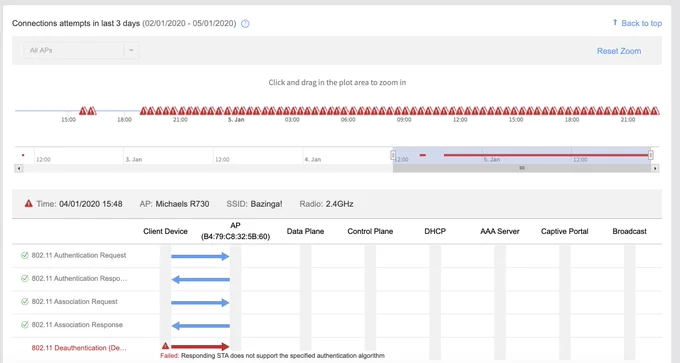Click the Broadcast column header
Screen dimensions: 680x363
coord(629,231)
